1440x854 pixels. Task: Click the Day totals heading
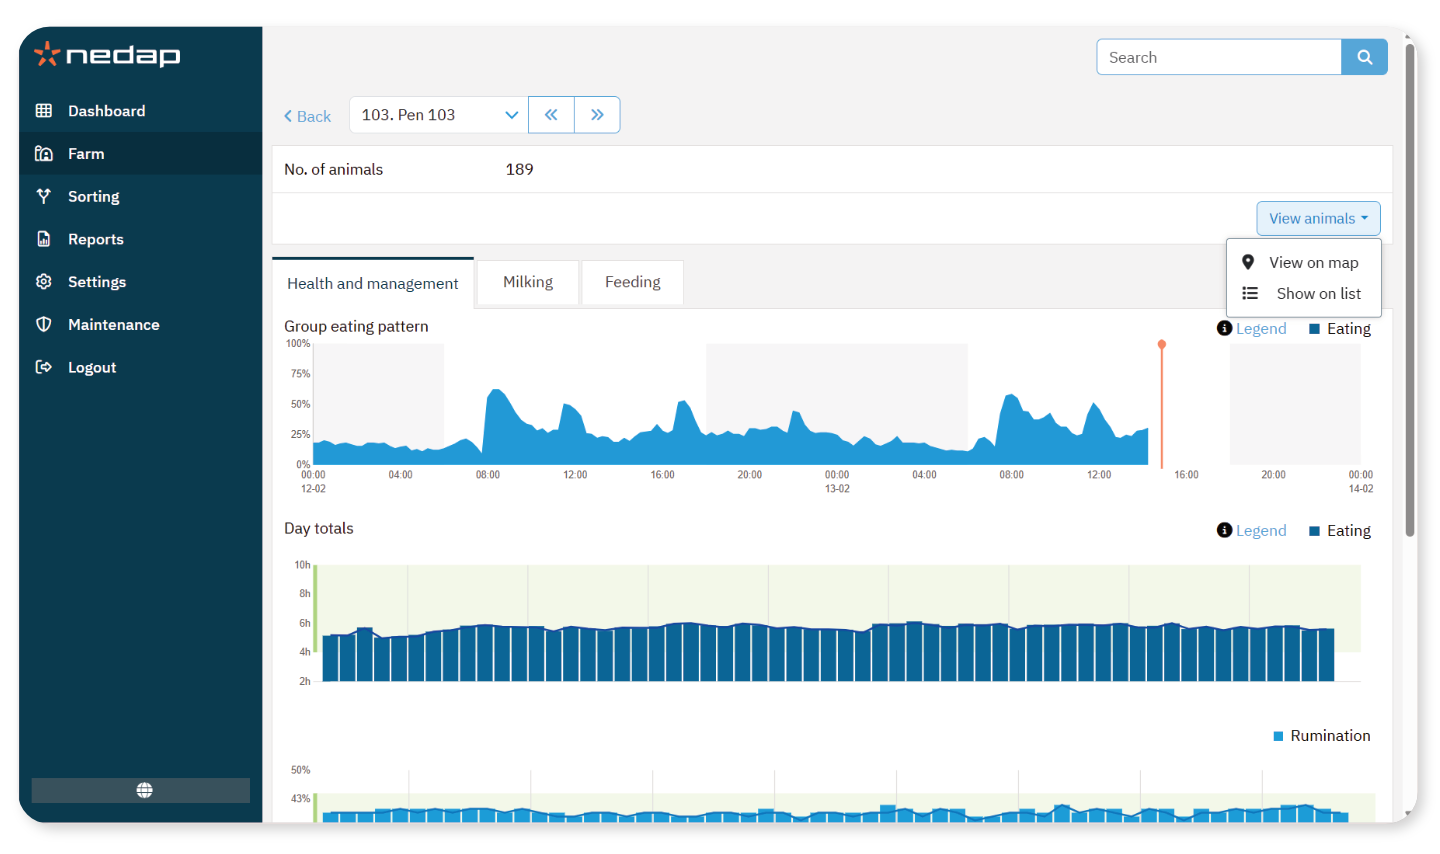pos(319,528)
